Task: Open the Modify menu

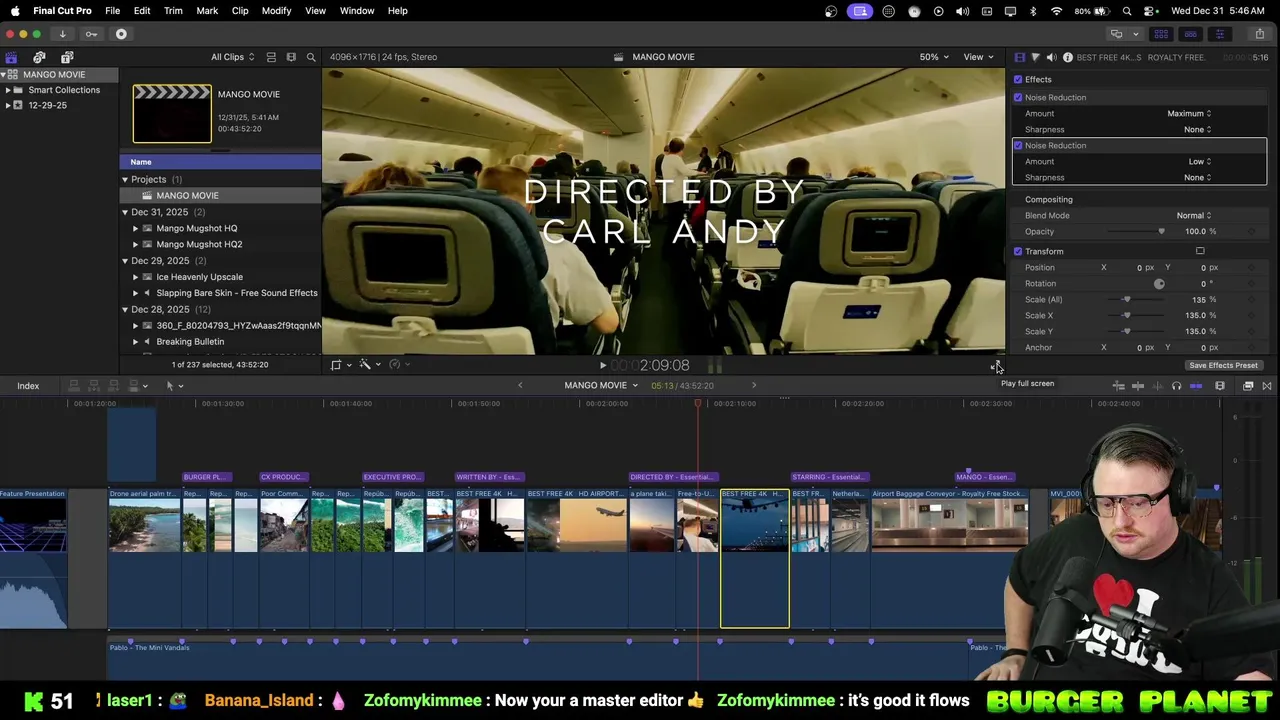Action: click(276, 10)
